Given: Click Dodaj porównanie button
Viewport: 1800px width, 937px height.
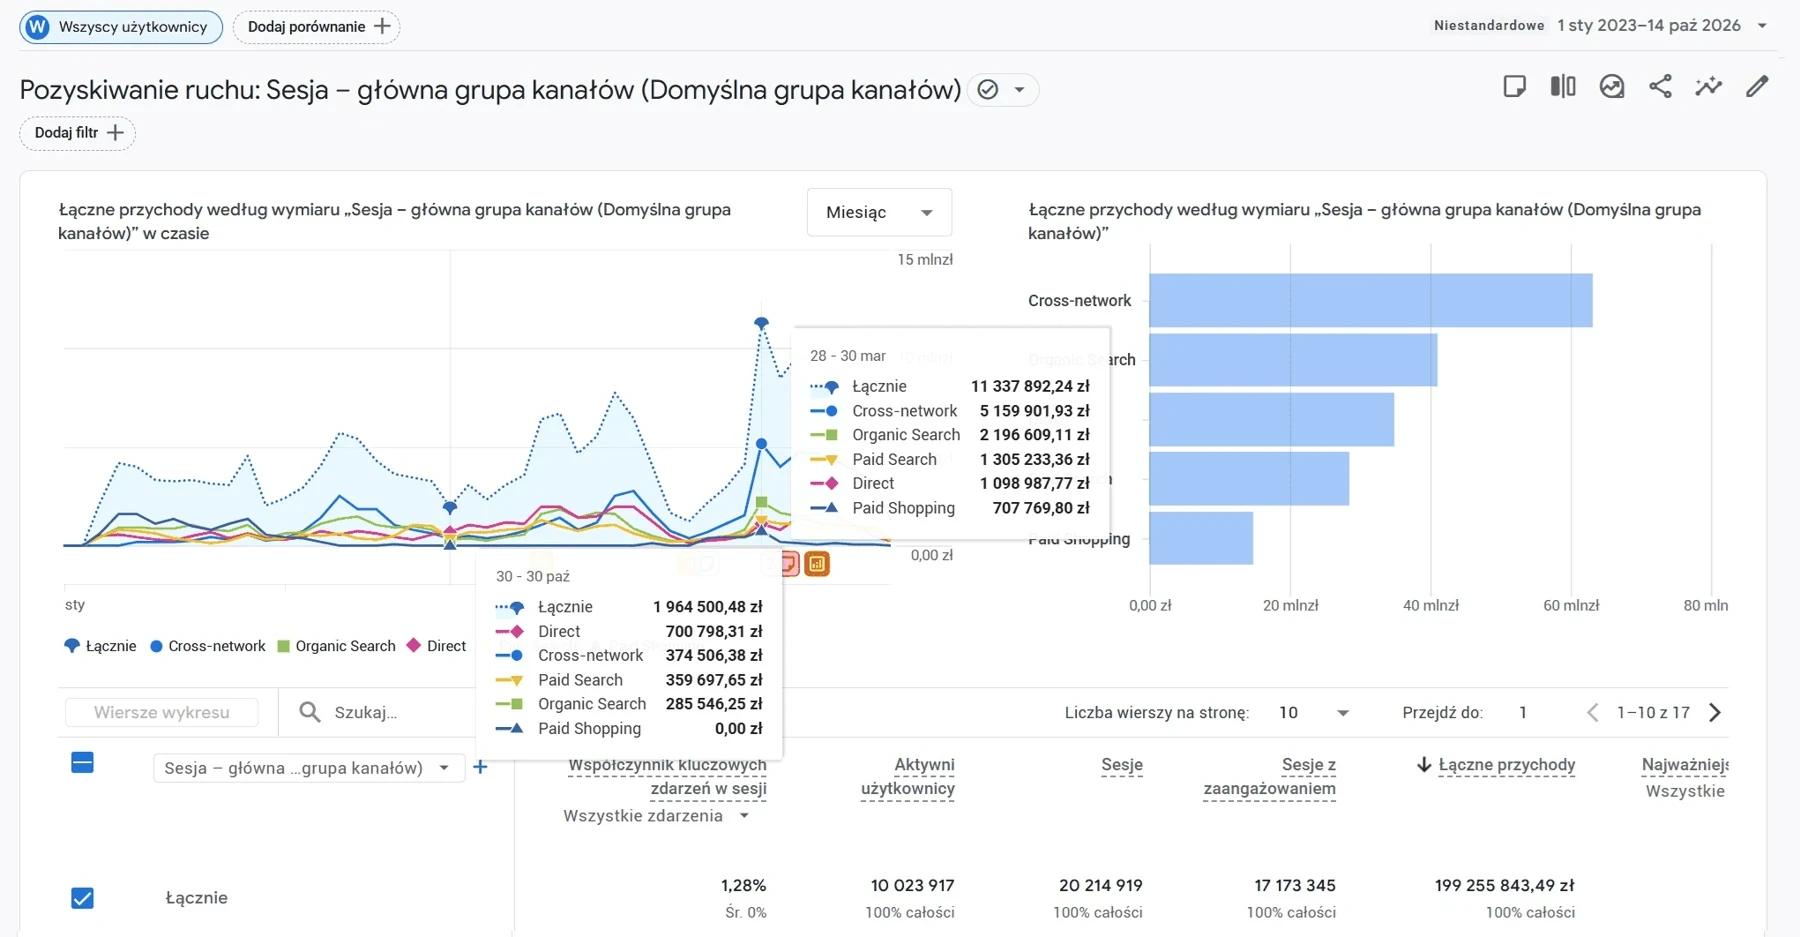Looking at the screenshot, I should pos(316,27).
